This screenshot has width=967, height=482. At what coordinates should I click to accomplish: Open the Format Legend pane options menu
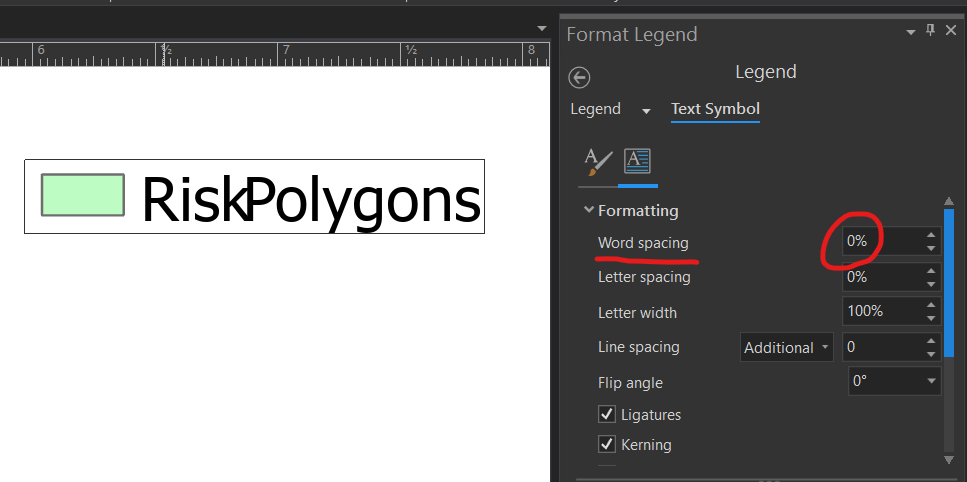pyautogui.click(x=910, y=32)
